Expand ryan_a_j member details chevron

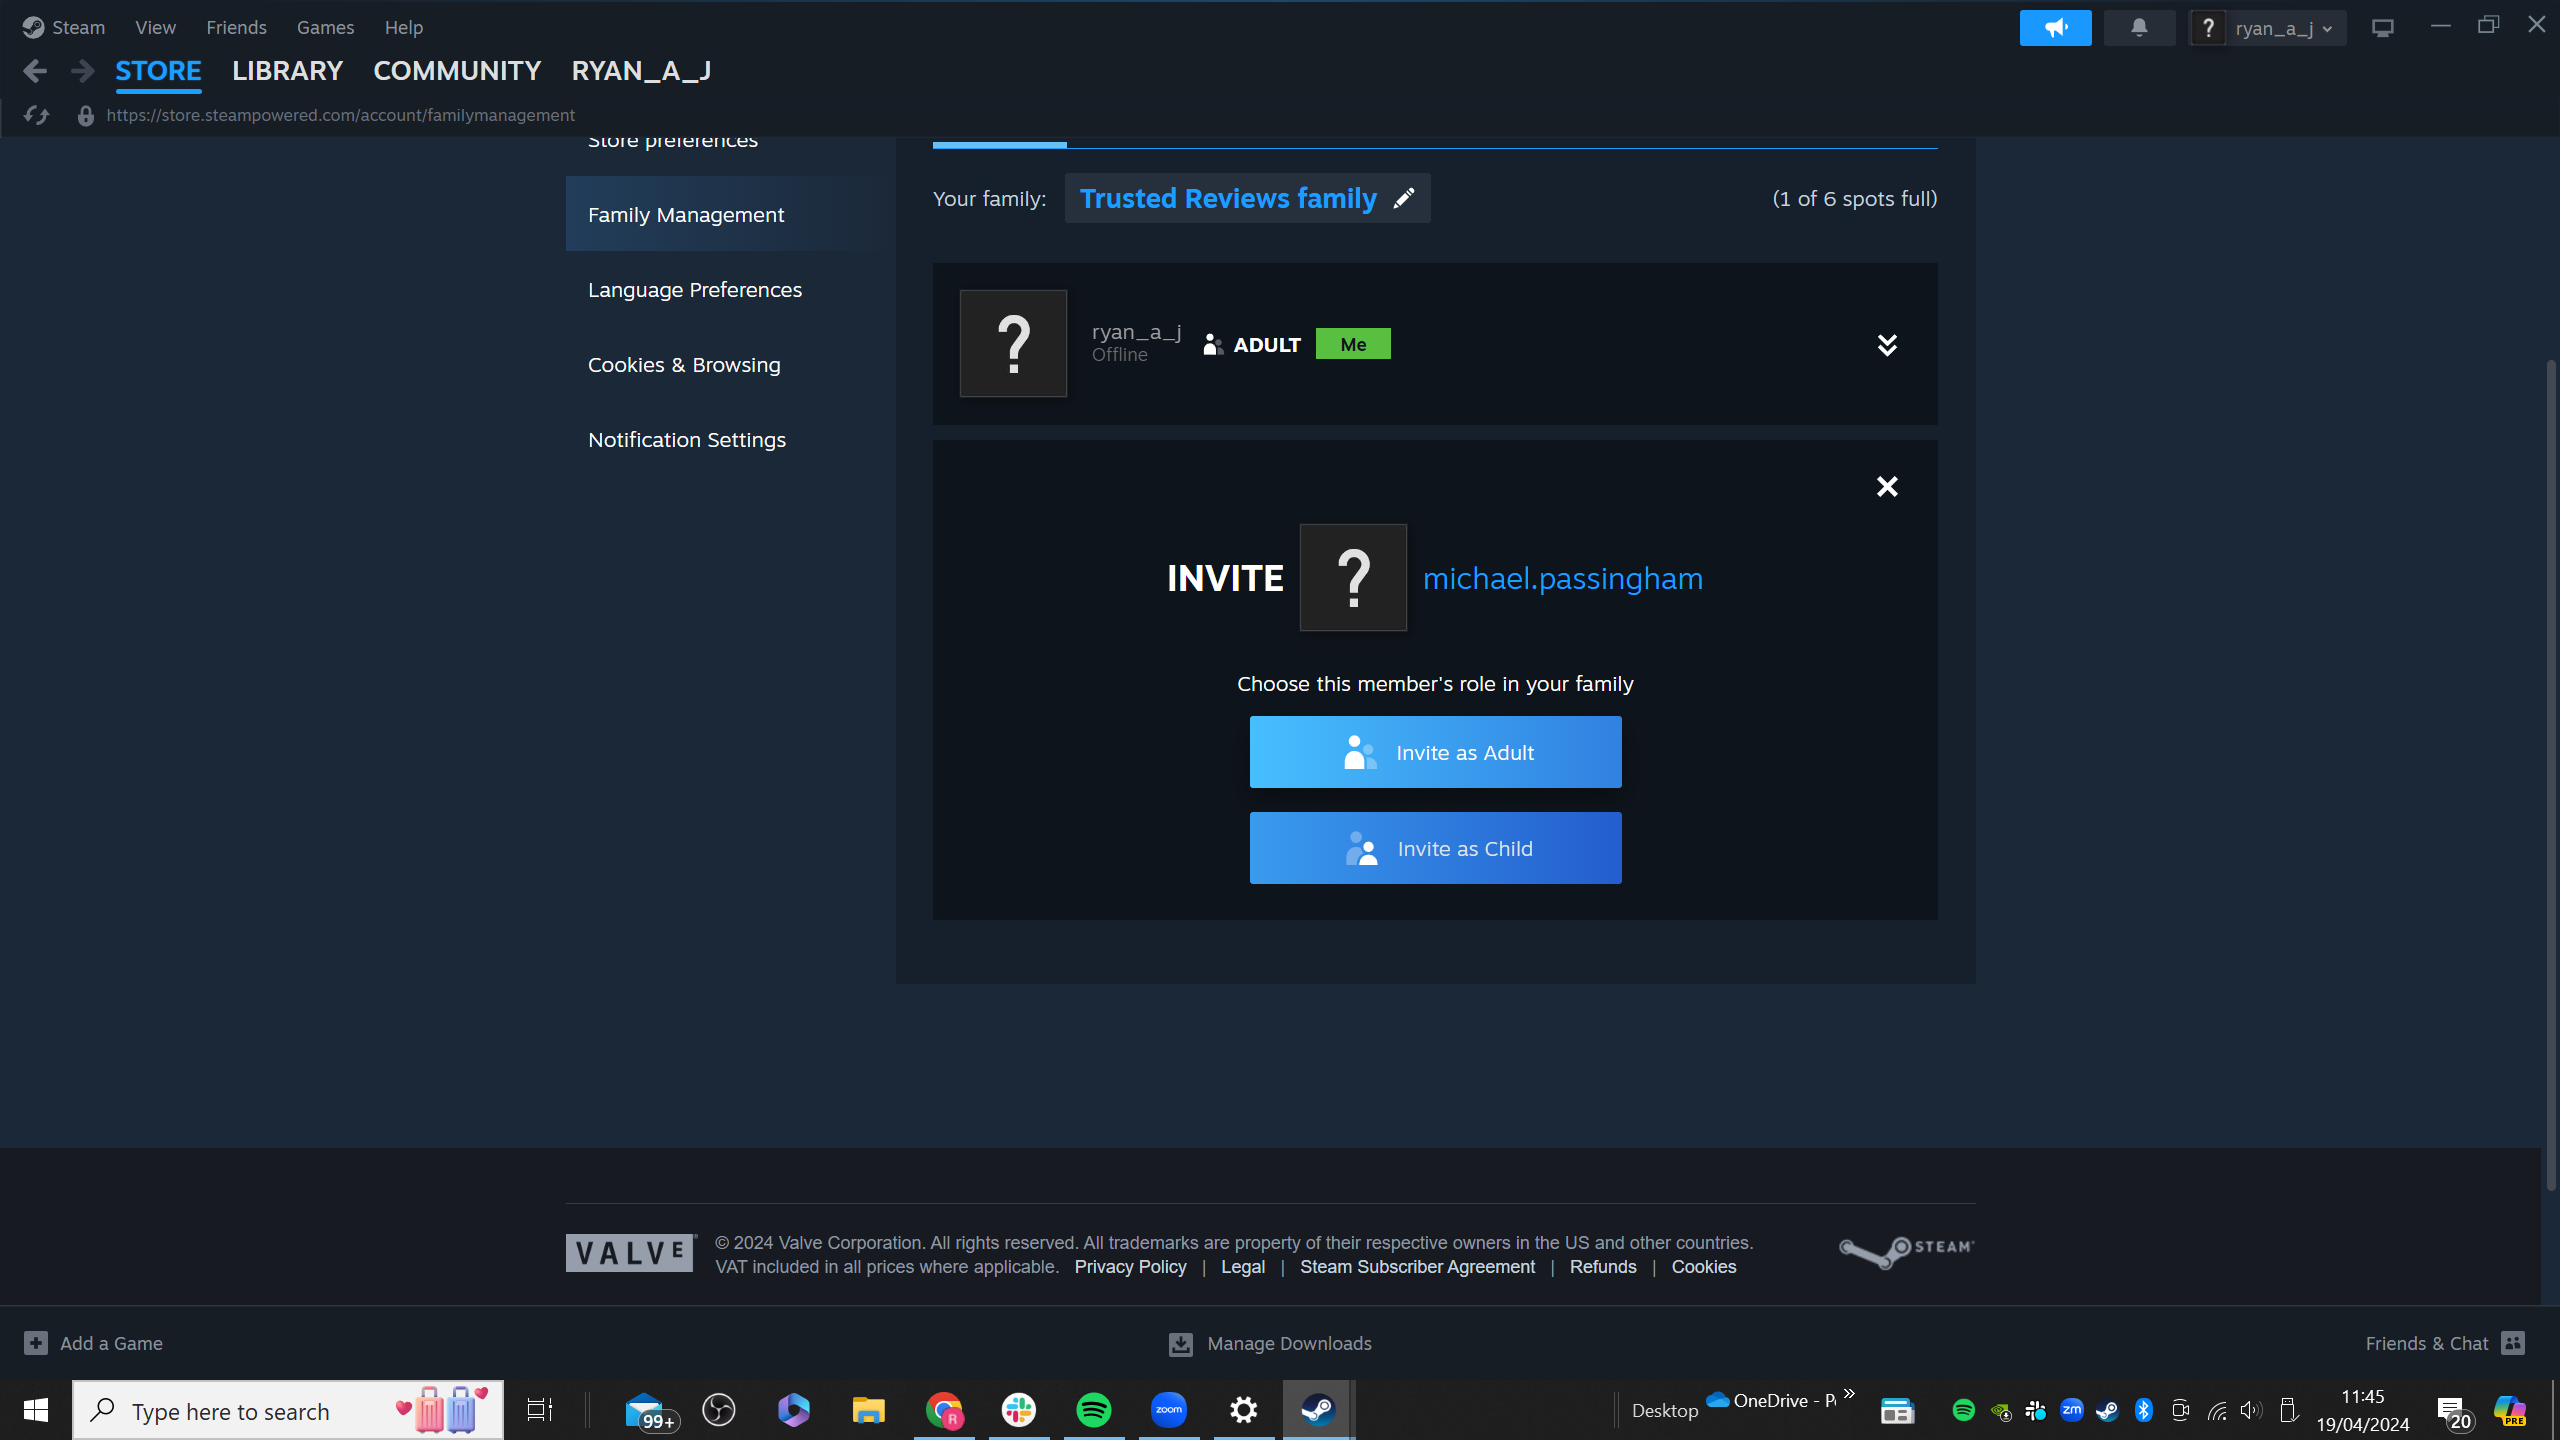(1887, 345)
